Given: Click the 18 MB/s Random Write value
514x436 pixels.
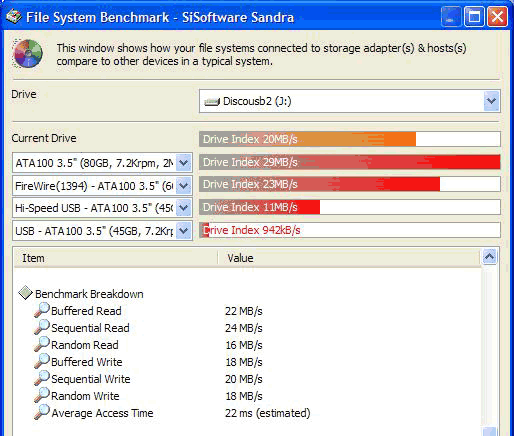Looking at the screenshot, I should point(244,396).
